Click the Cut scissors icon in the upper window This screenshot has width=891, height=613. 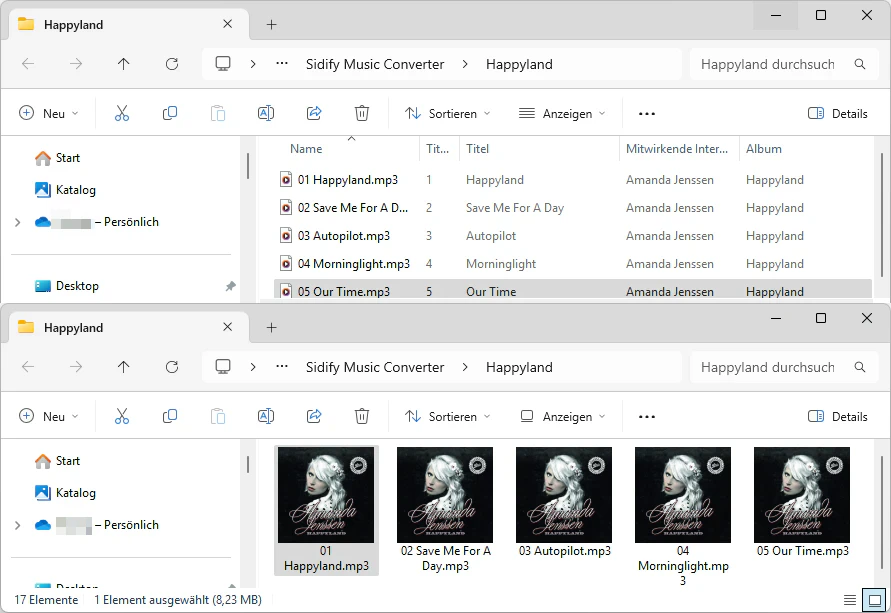point(122,113)
